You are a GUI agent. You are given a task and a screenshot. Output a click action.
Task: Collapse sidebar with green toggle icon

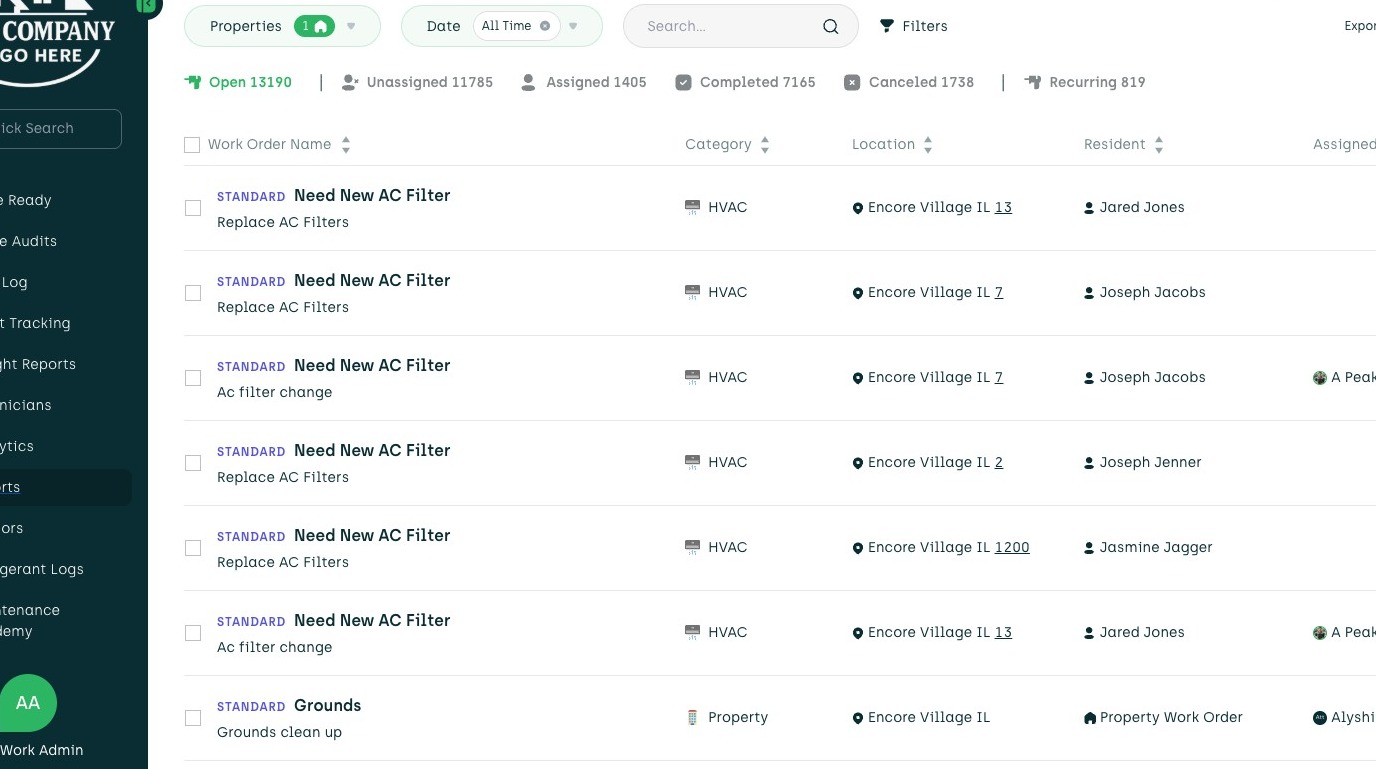coord(147,5)
